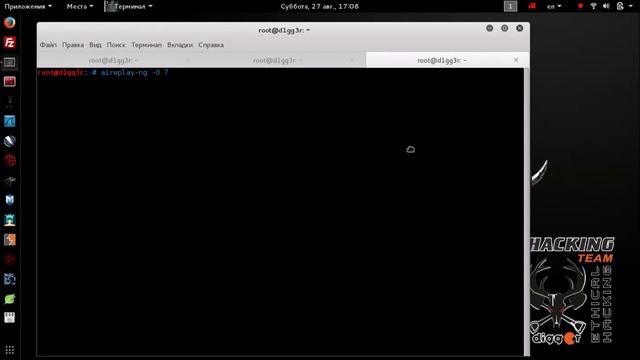Open the blue puzzle-like dock icon
This screenshot has height=360, width=640.
[9, 279]
